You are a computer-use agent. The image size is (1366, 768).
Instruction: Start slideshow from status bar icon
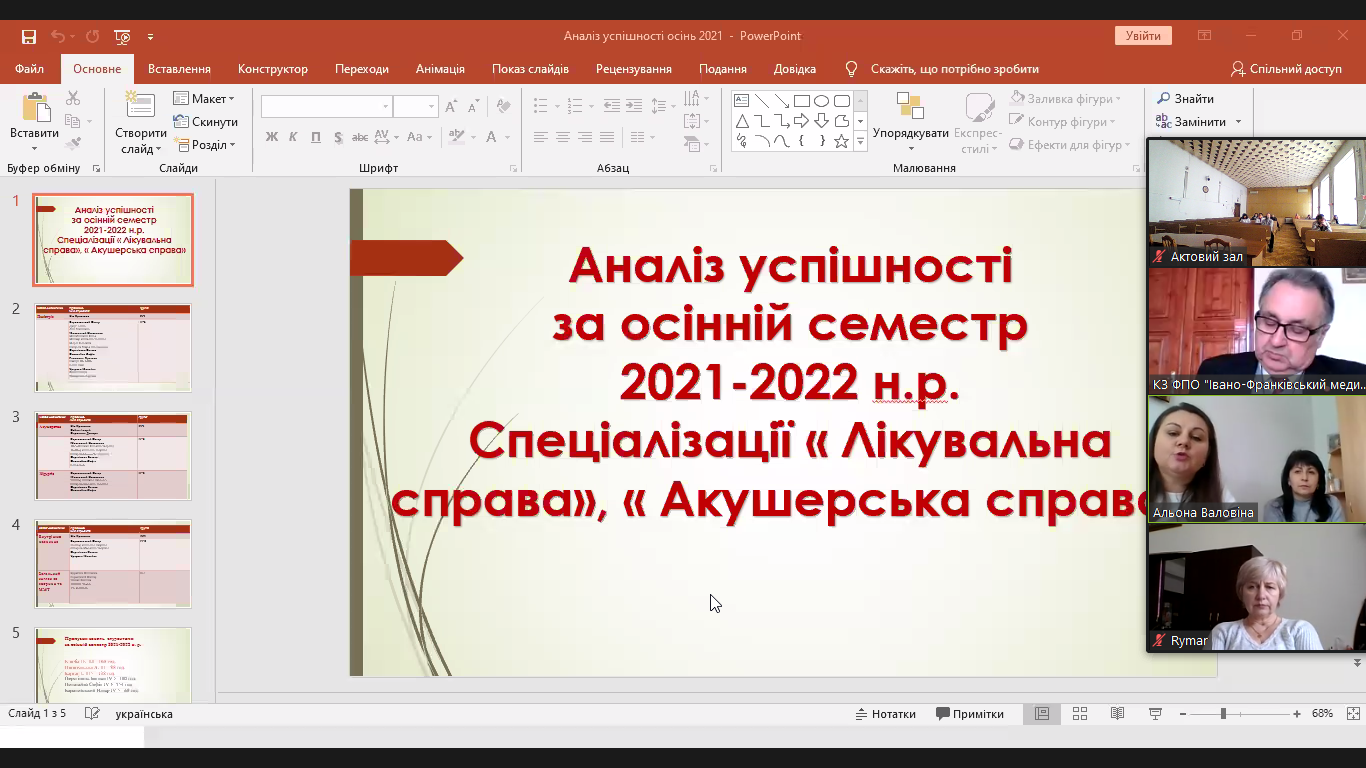tap(1155, 714)
